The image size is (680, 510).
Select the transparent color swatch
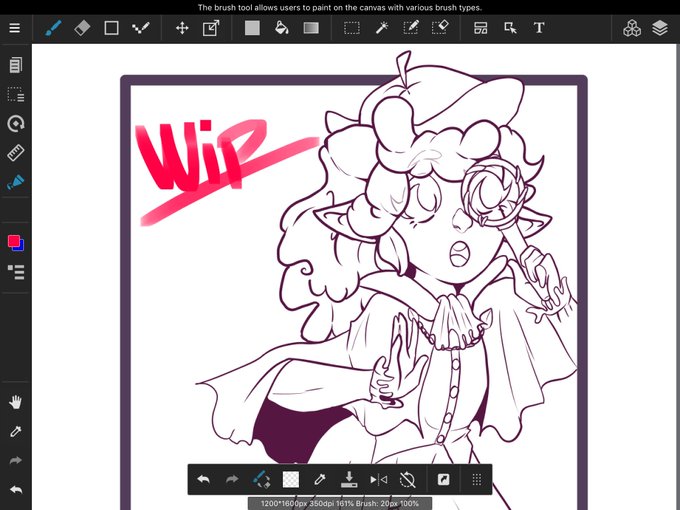(x=291, y=480)
